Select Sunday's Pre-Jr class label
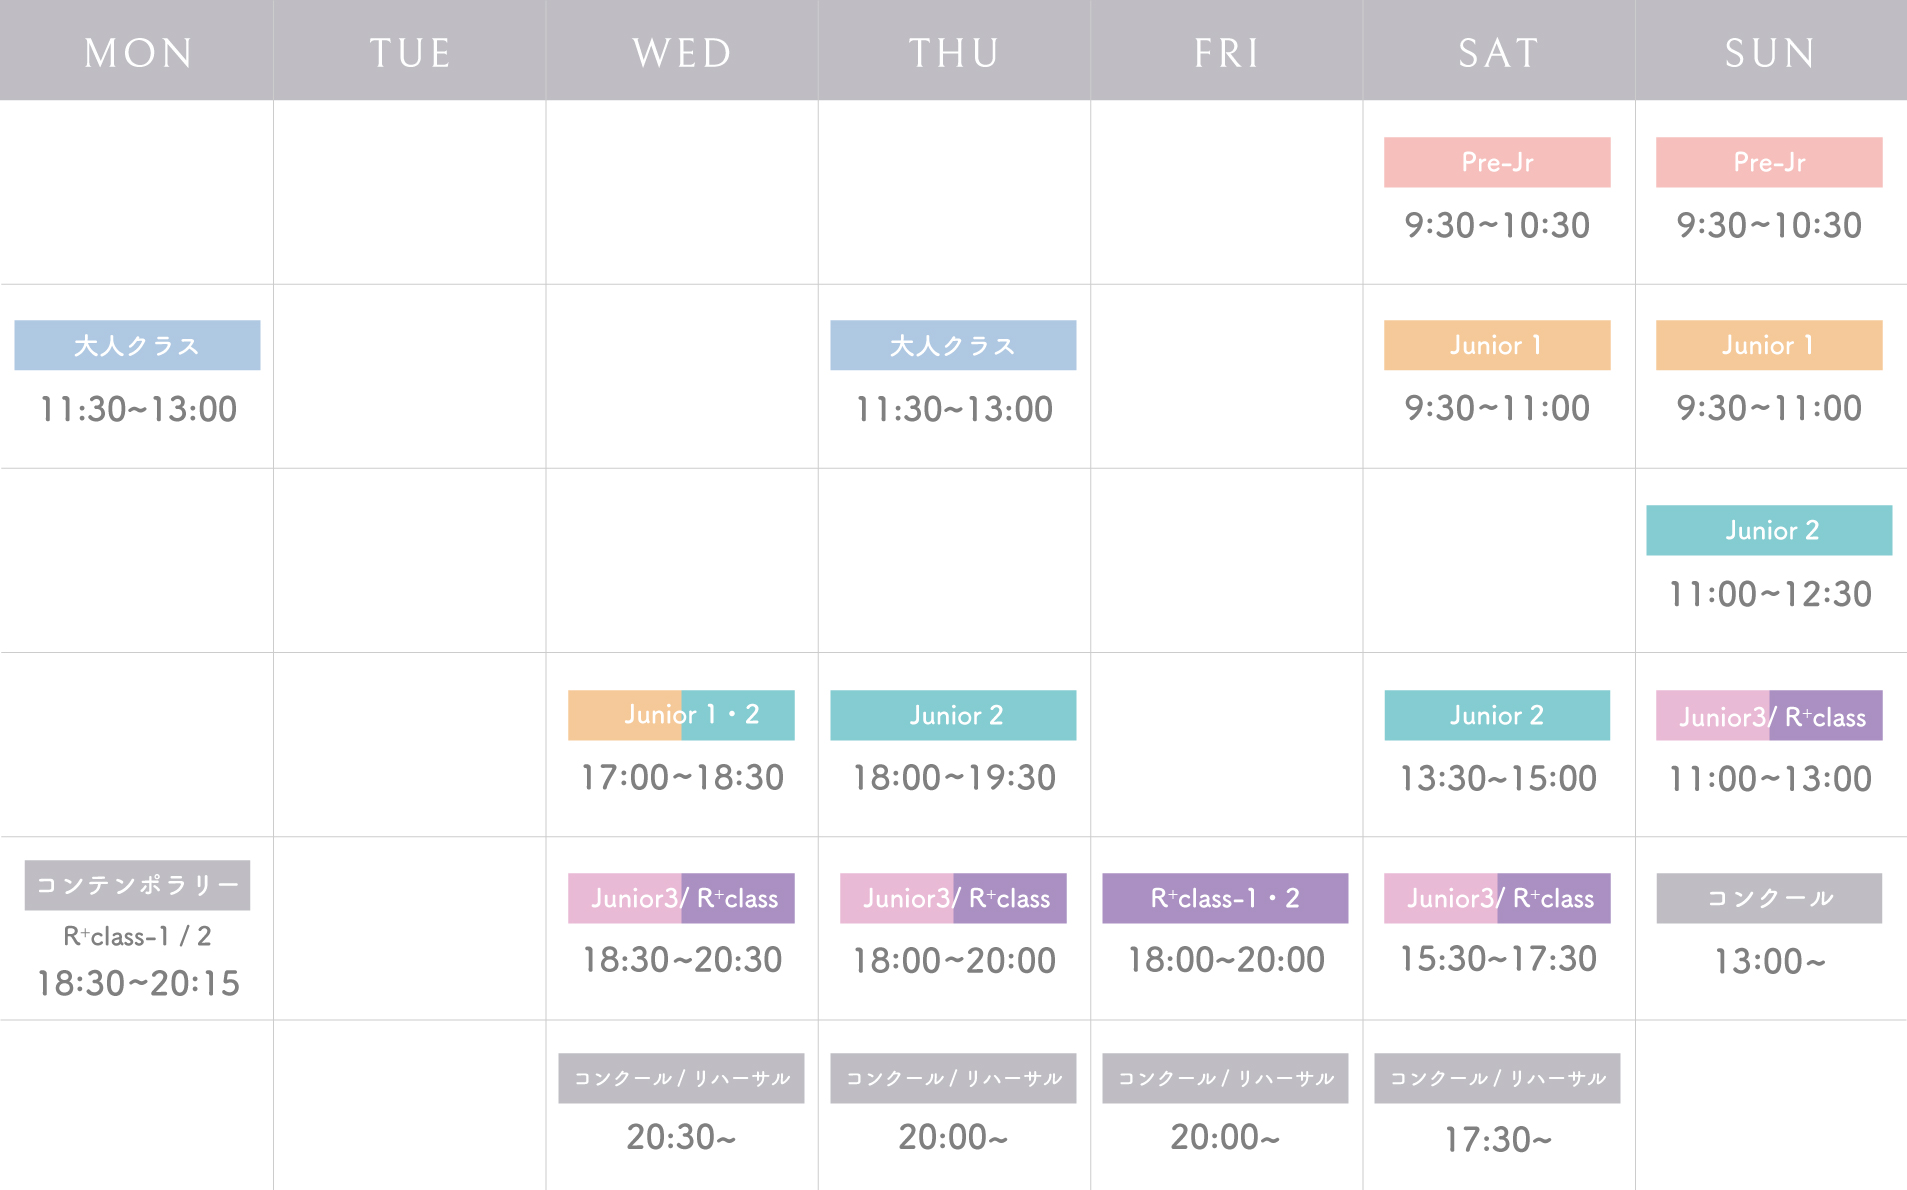1907x1190 pixels. click(1769, 162)
